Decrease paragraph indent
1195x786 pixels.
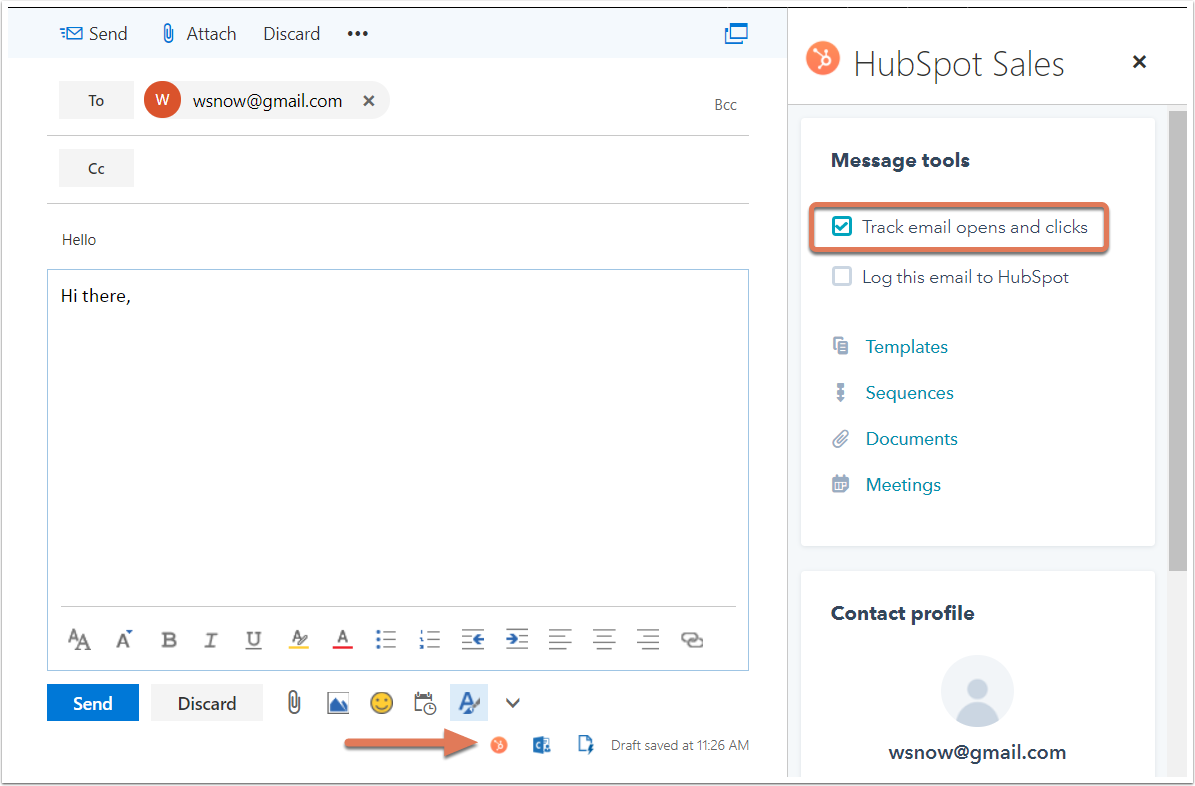(473, 640)
